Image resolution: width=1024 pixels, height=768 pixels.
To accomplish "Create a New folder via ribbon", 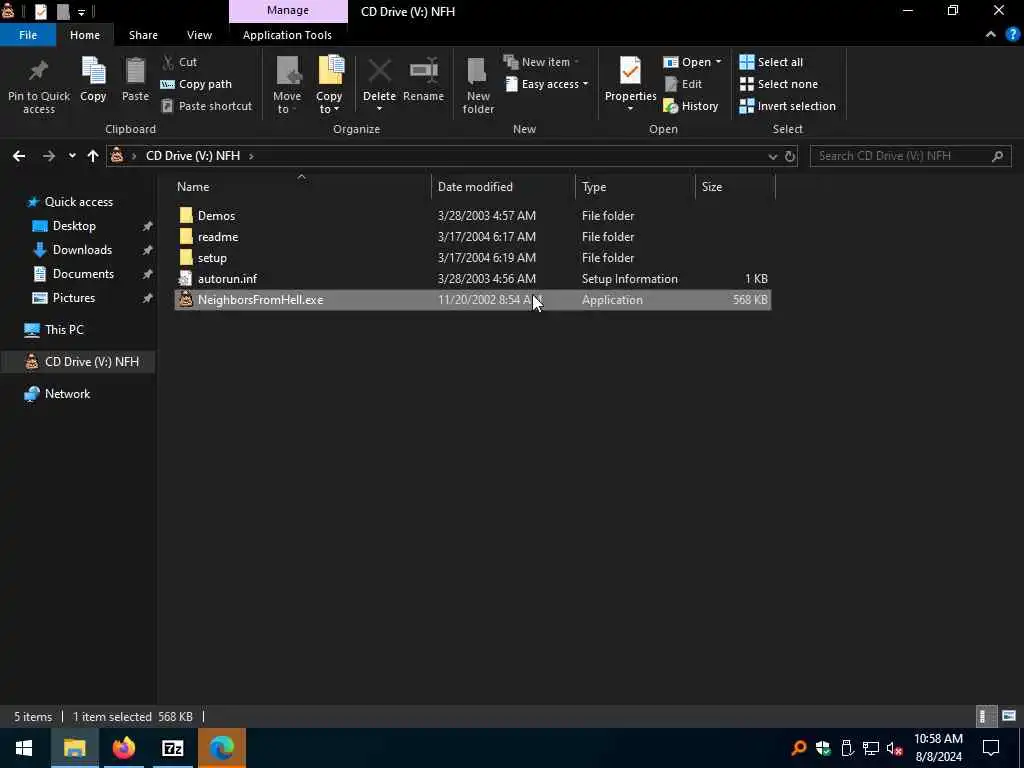I will point(478,86).
